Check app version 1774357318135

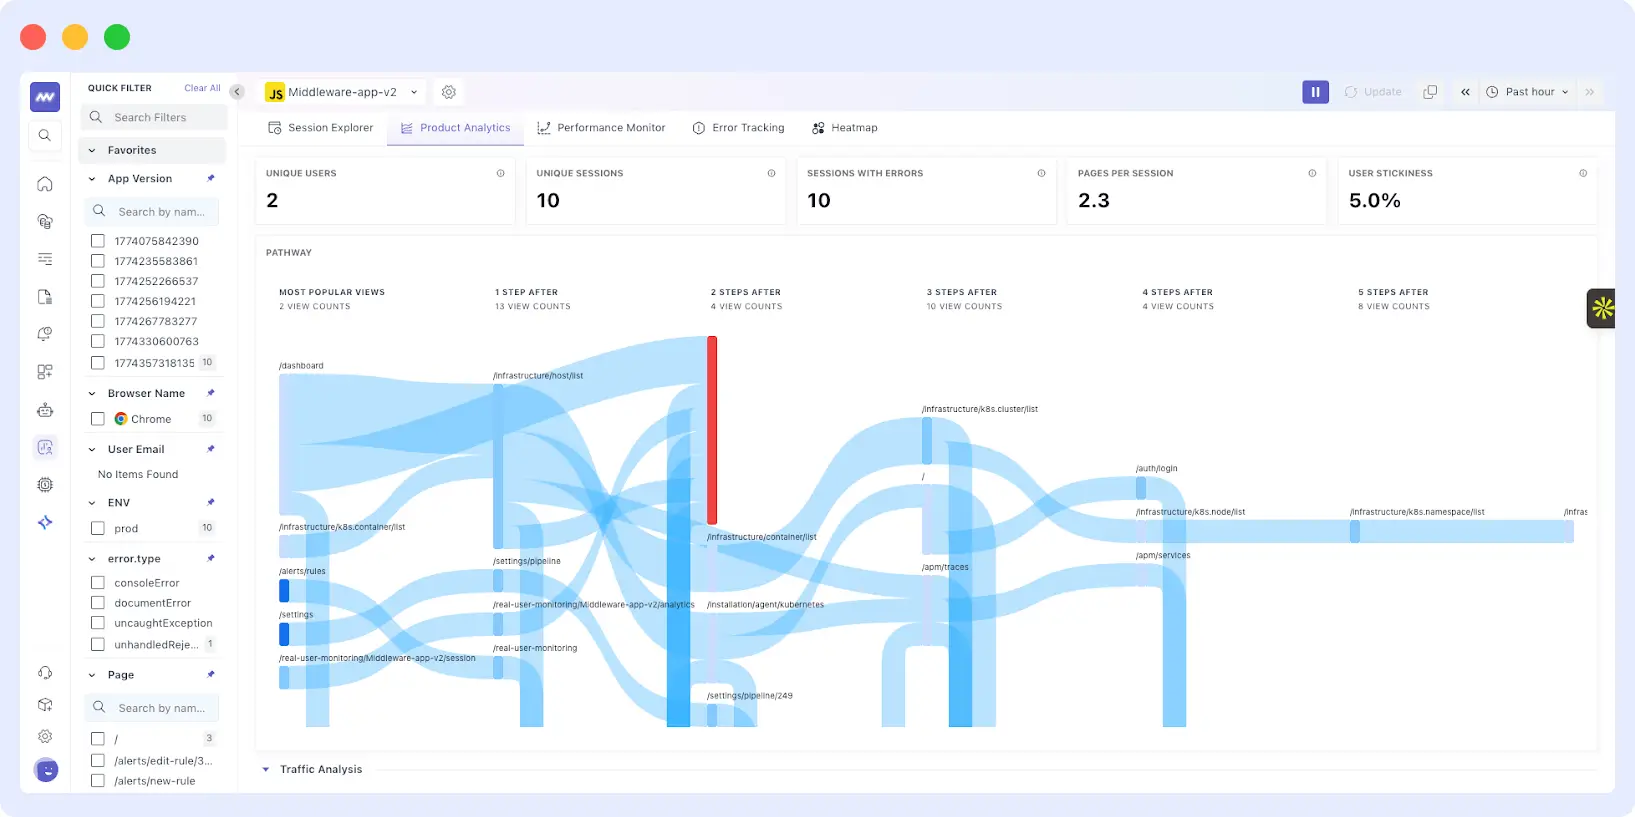tap(98, 363)
